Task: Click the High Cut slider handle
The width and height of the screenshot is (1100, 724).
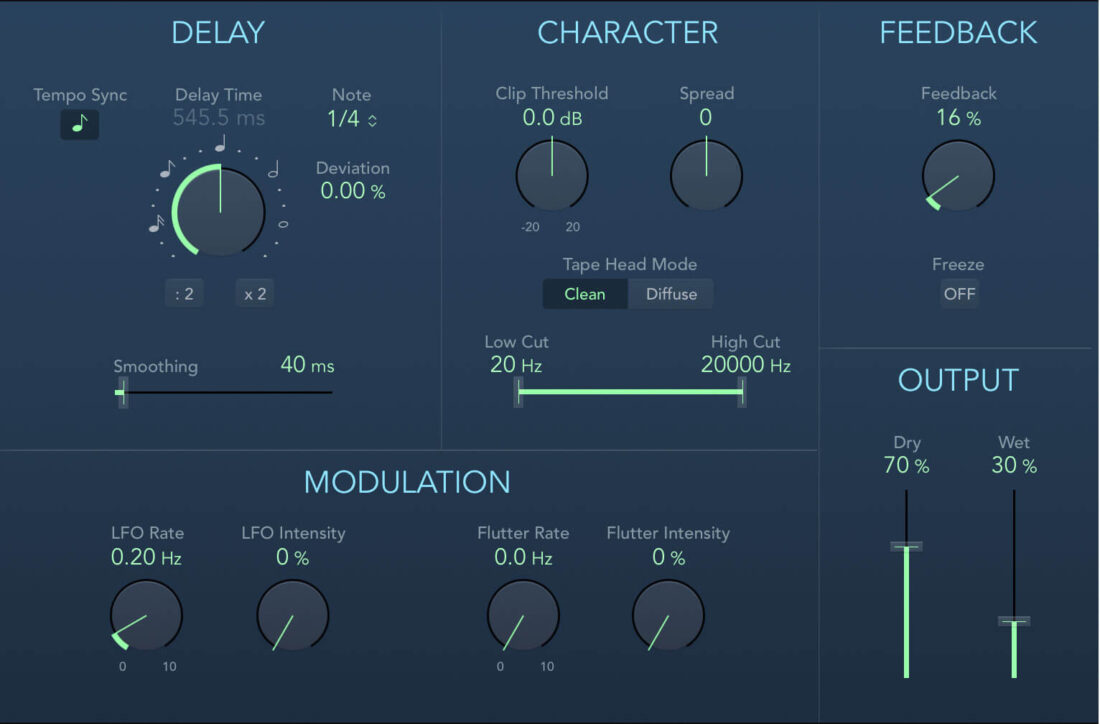Action: pyautogui.click(x=742, y=392)
